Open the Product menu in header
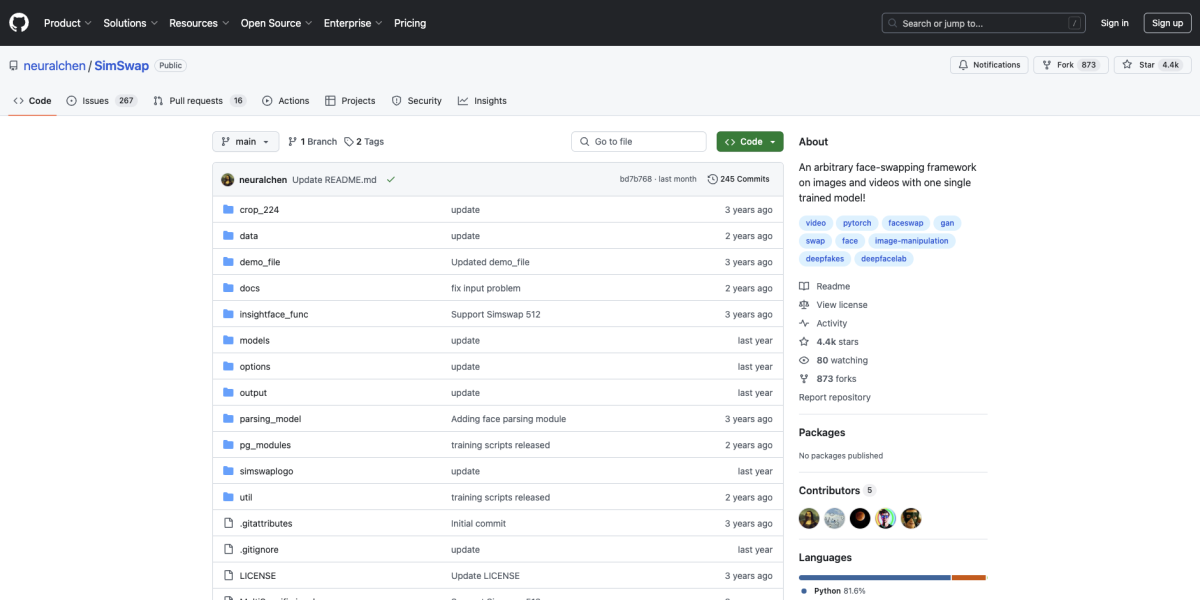Image resolution: width=1200 pixels, height=600 pixels. [67, 23]
